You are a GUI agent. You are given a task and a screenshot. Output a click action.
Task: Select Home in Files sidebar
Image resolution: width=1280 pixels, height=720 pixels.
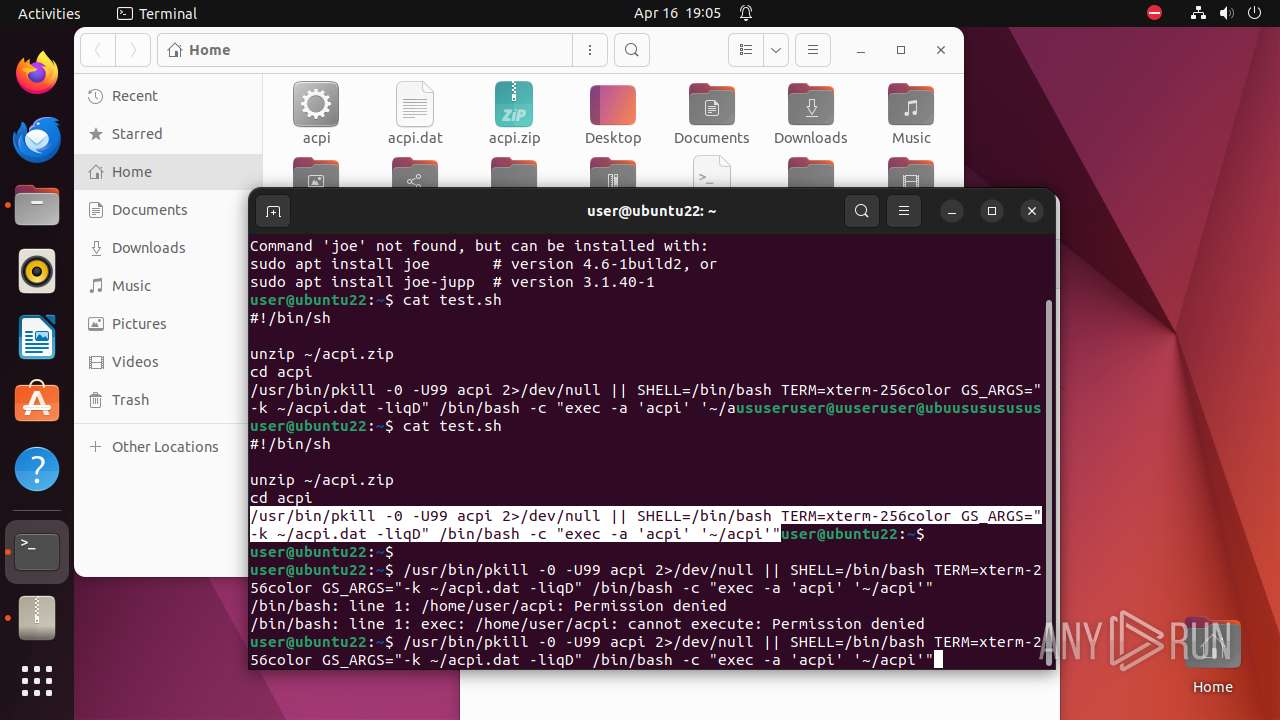pyautogui.click(x=168, y=172)
